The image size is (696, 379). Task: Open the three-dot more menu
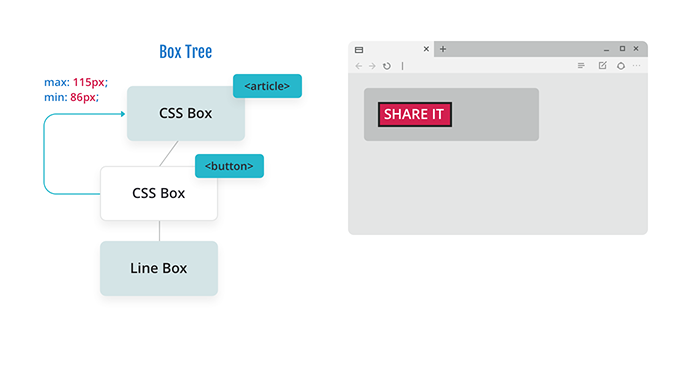637,66
